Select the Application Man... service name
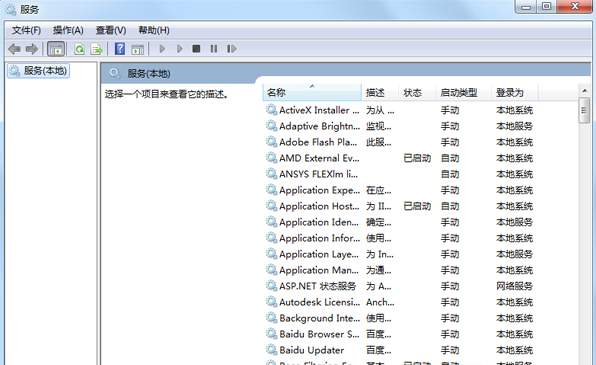This screenshot has height=365, width=596. (319, 270)
